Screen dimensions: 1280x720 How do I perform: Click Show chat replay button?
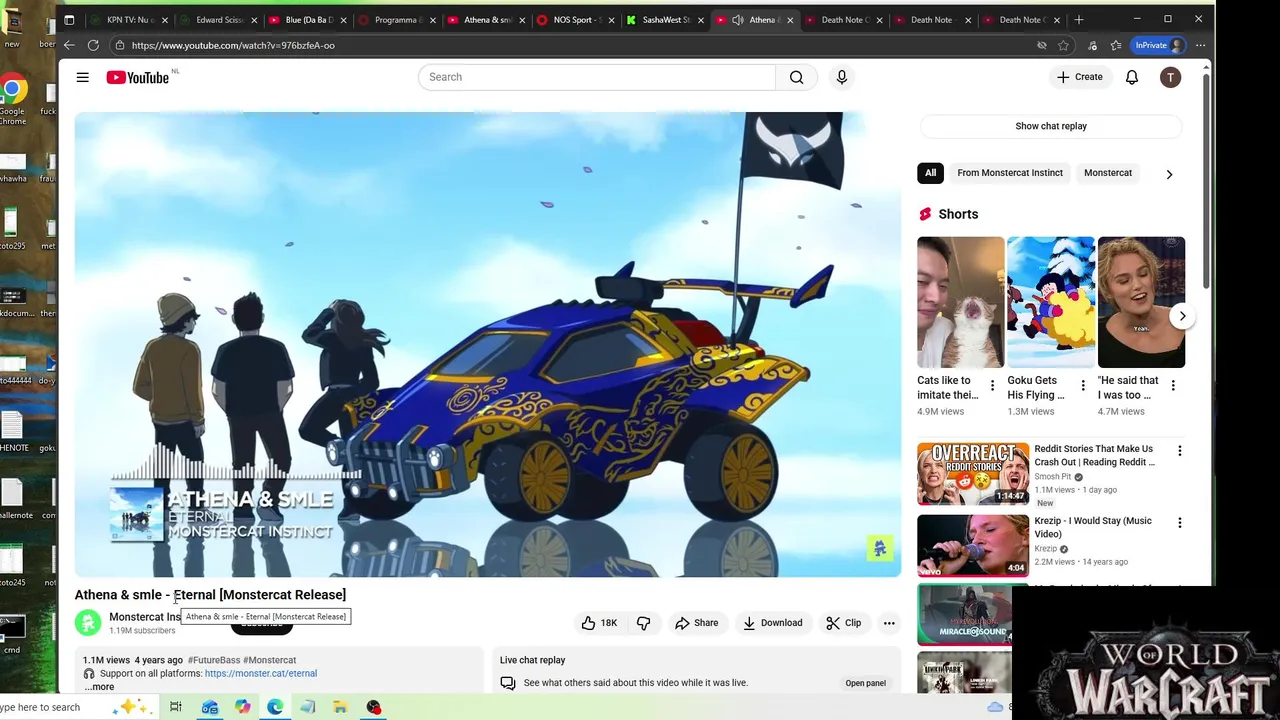click(1051, 126)
